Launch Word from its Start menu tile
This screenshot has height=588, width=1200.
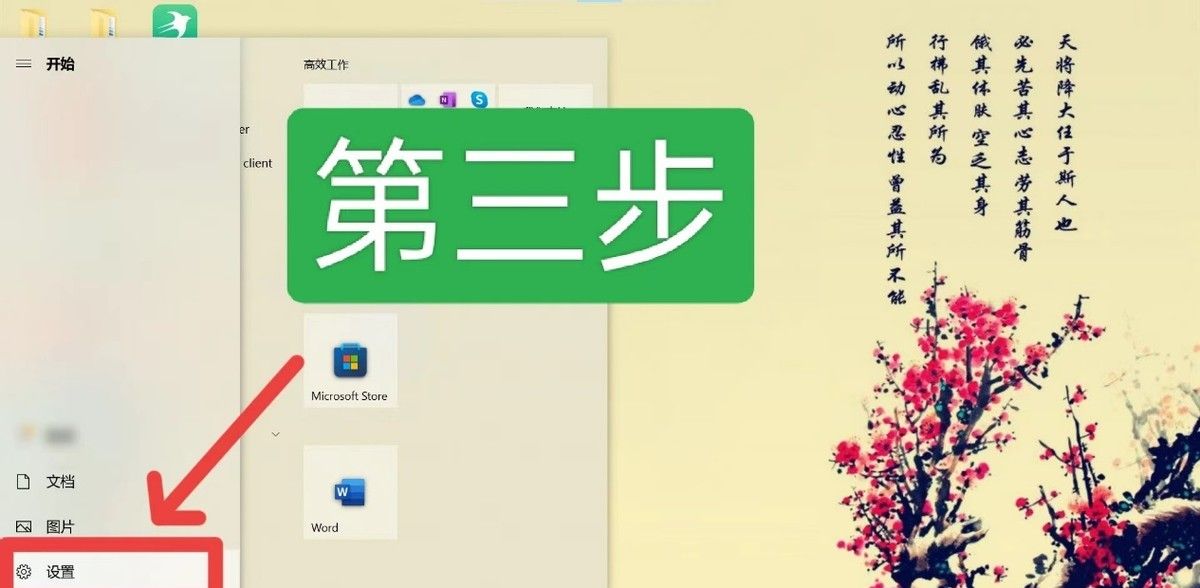pyautogui.click(x=348, y=490)
